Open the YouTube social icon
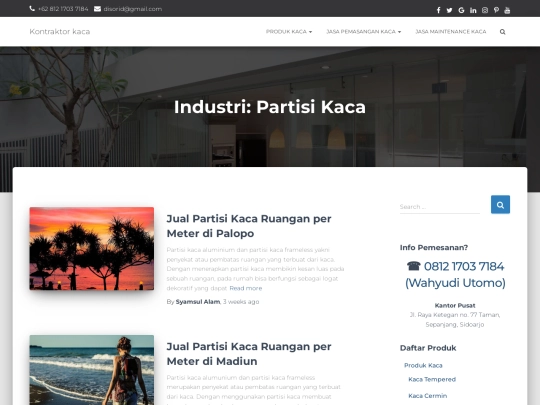540x405 pixels. (x=507, y=10)
